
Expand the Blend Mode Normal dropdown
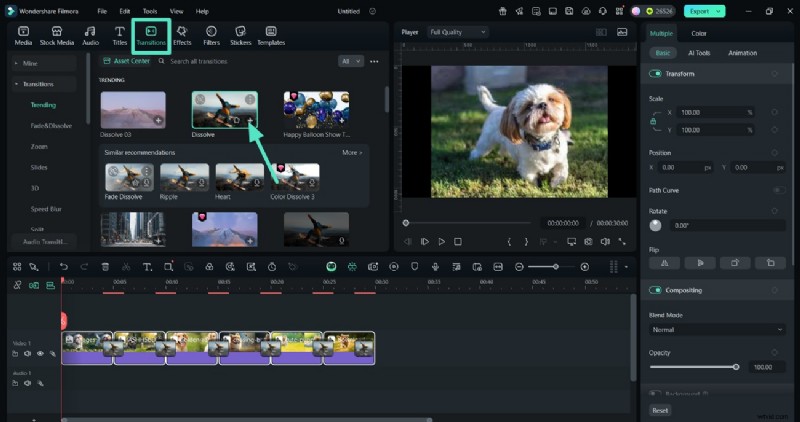(x=716, y=329)
